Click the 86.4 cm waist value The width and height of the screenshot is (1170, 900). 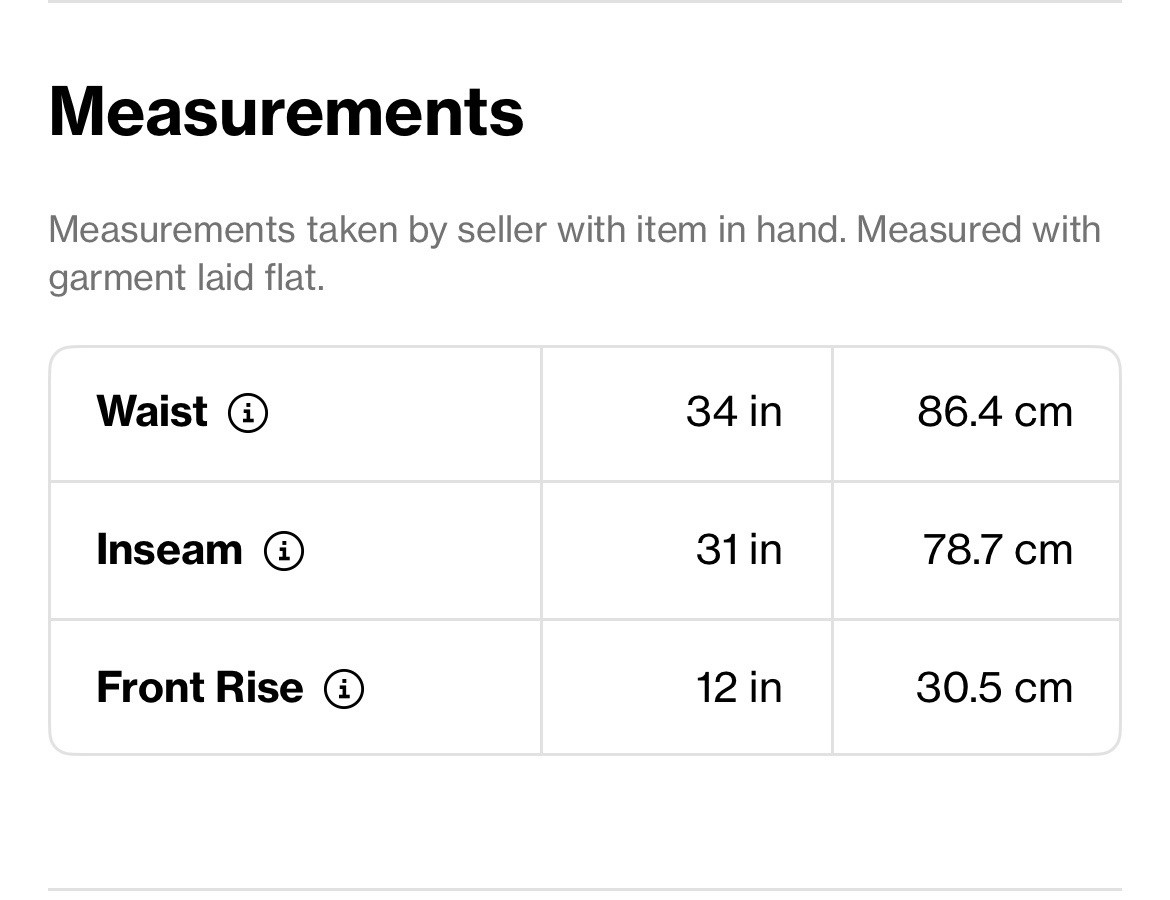tap(995, 412)
